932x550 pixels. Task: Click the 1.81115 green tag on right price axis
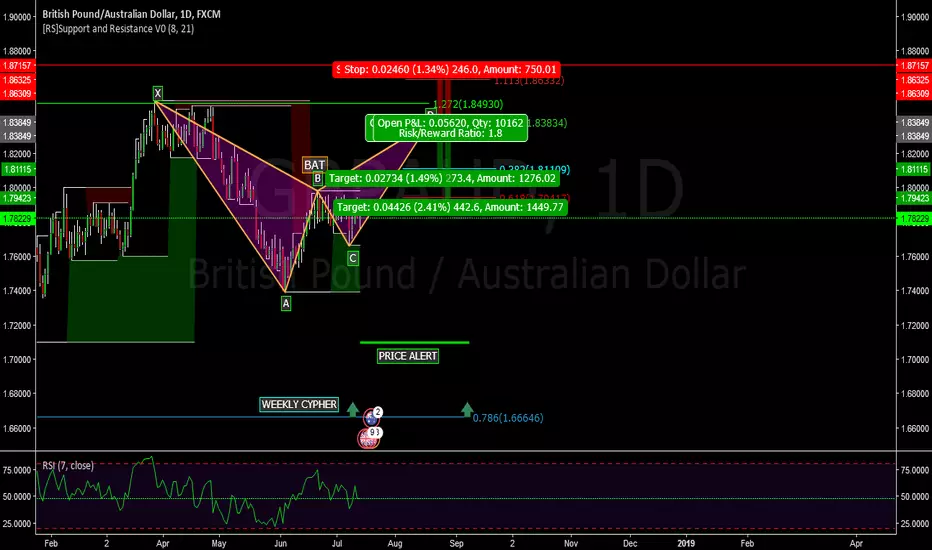coord(914,169)
